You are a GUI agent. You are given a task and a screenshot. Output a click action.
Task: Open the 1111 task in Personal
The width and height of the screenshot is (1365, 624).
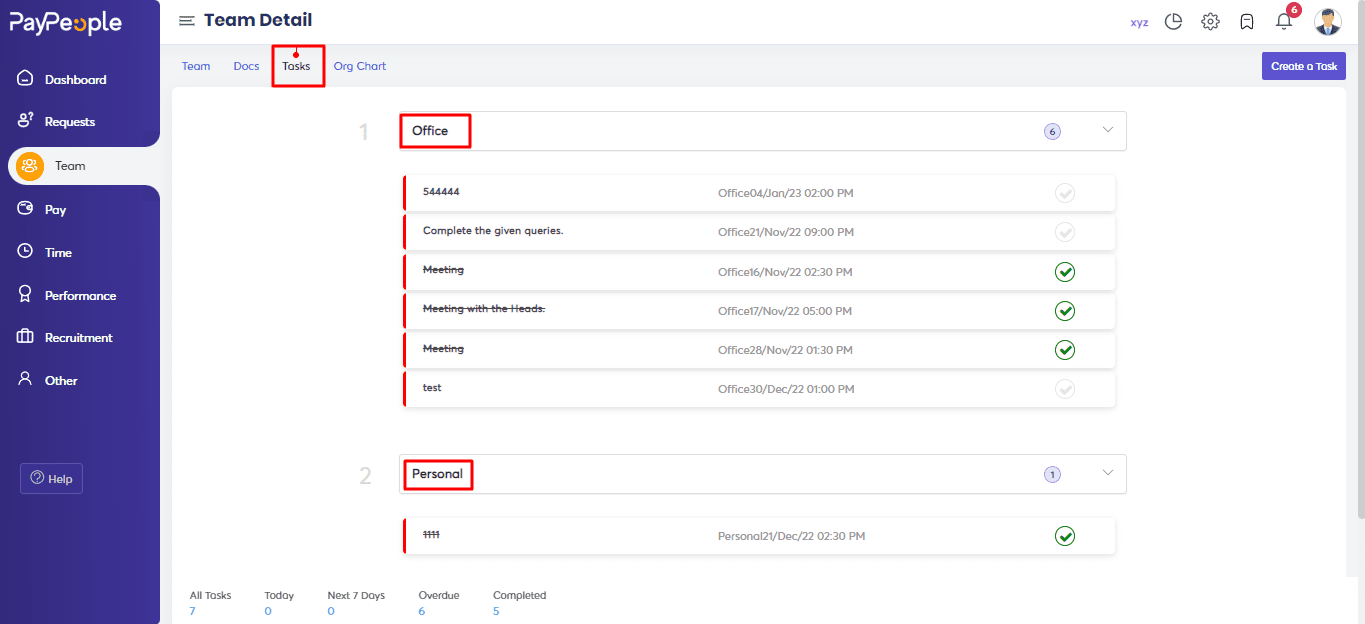[x=431, y=535]
